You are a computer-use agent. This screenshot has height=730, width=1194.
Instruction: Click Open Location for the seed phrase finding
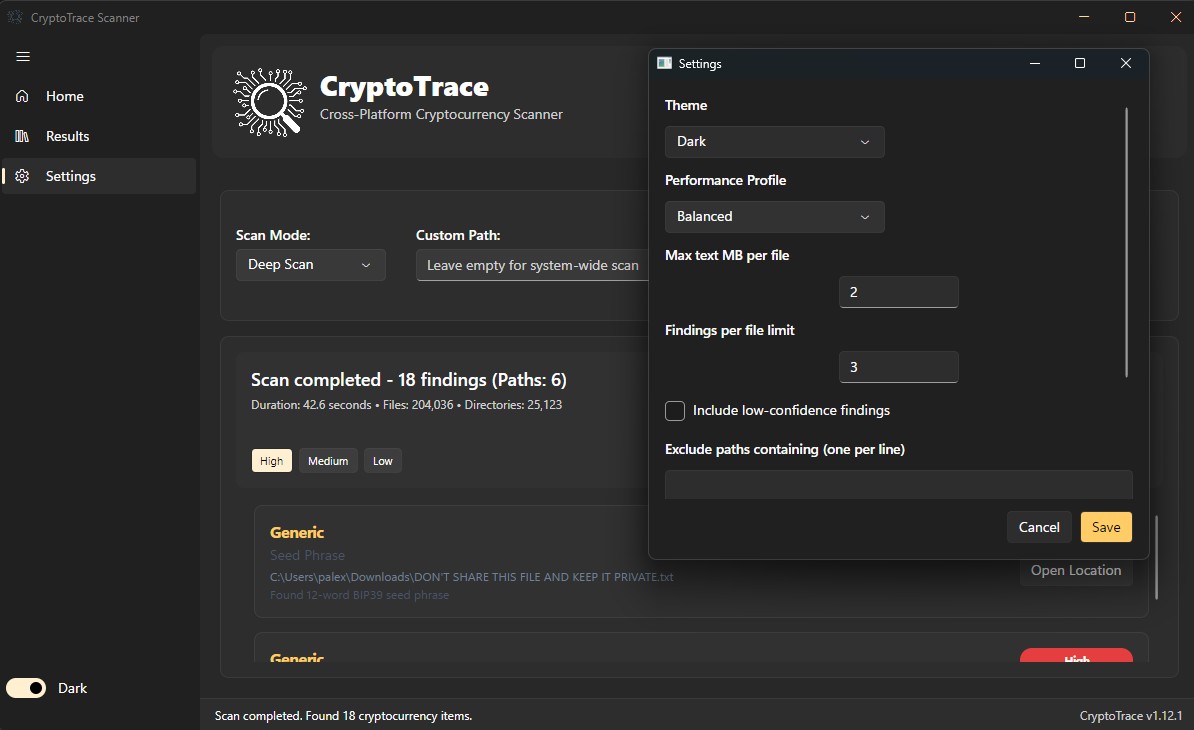[x=1075, y=570]
